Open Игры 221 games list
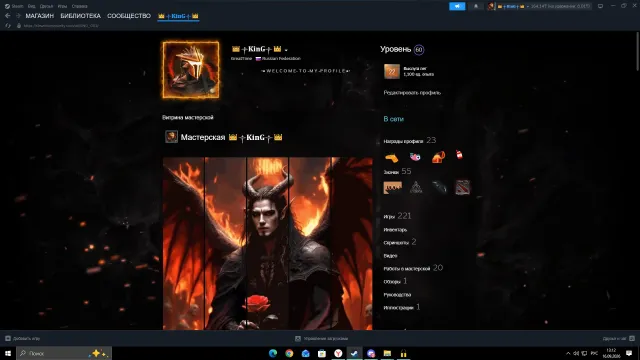Screen dimensions: 640x360 397,216
